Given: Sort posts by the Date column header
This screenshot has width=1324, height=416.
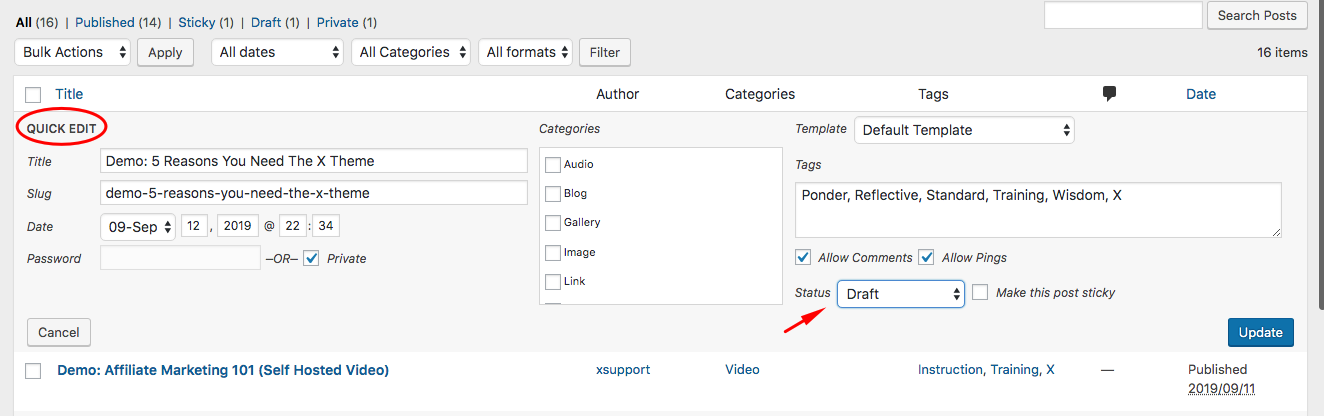Looking at the screenshot, I should pyautogui.click(x=1201, y=94).
